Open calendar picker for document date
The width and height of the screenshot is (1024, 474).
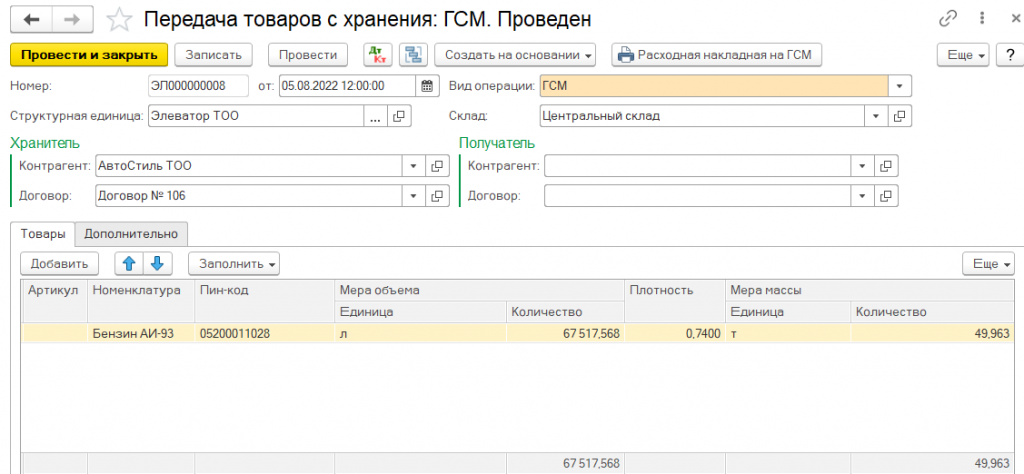click(x=427, y=86)
